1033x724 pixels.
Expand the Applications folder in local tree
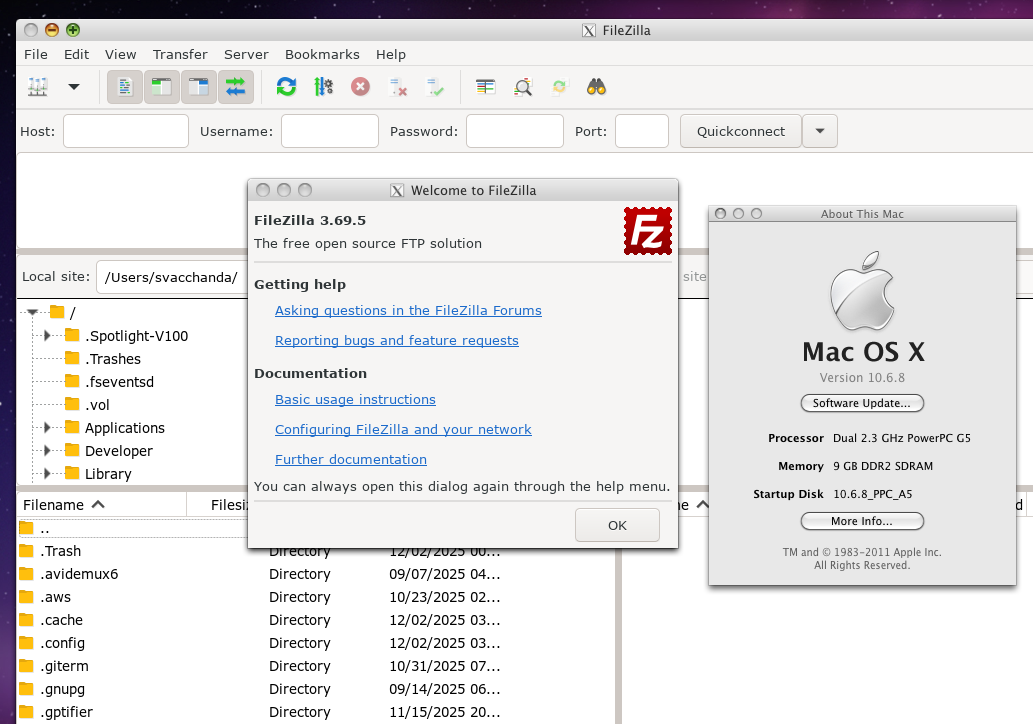47,428
